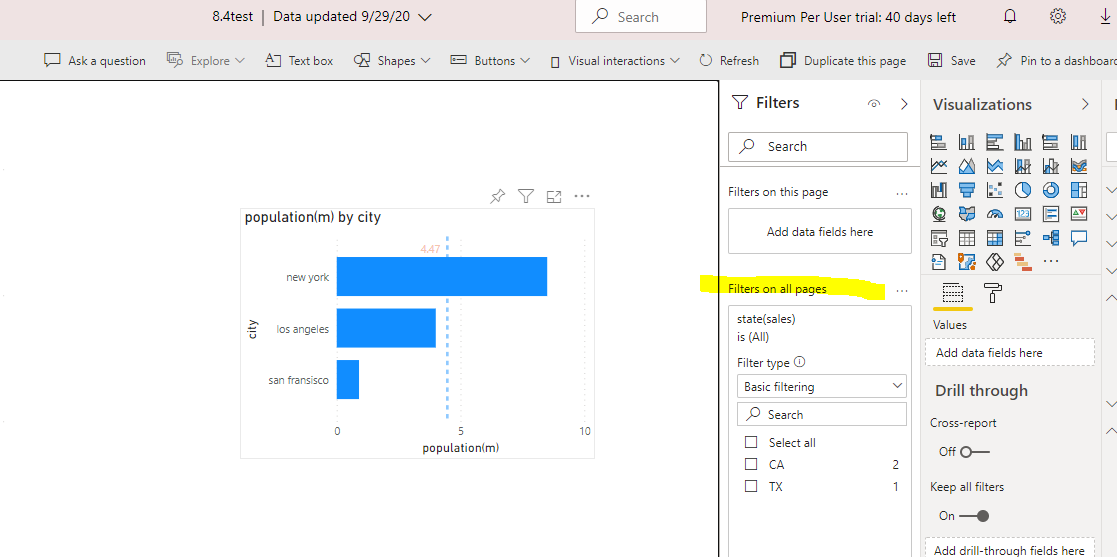
Task: Select the globe map visualization
Action: click(939, 213)
